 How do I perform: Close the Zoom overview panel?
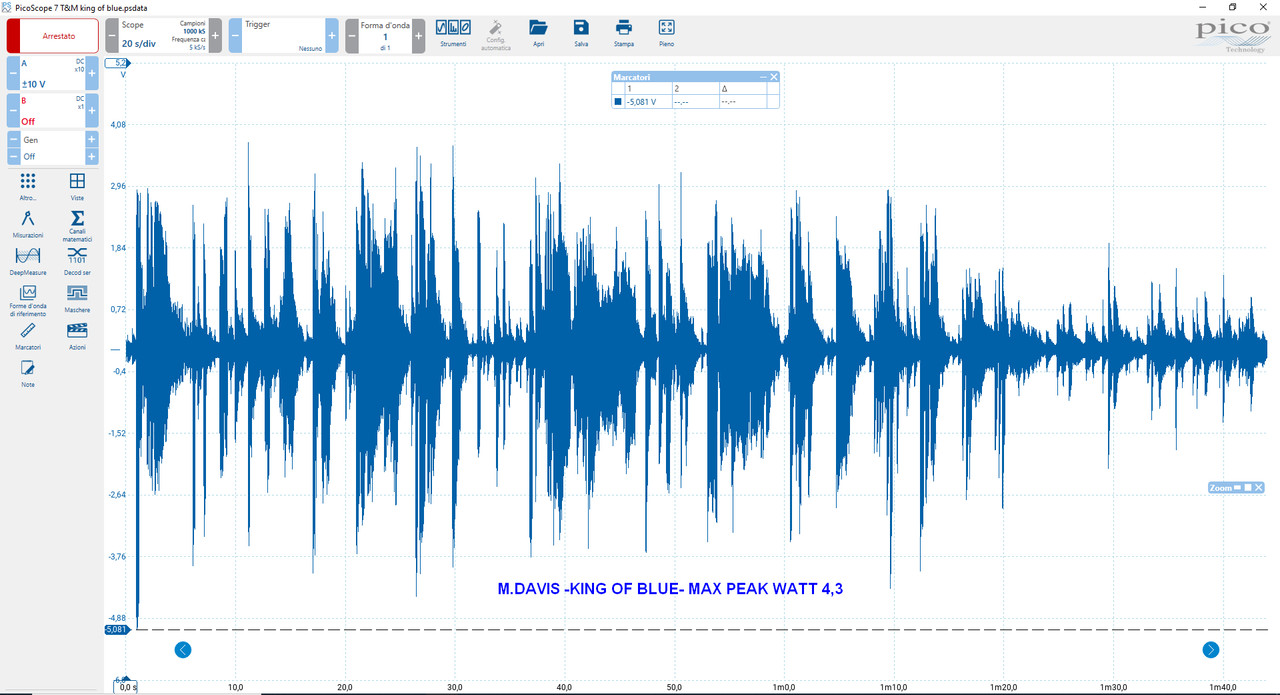1259,487
